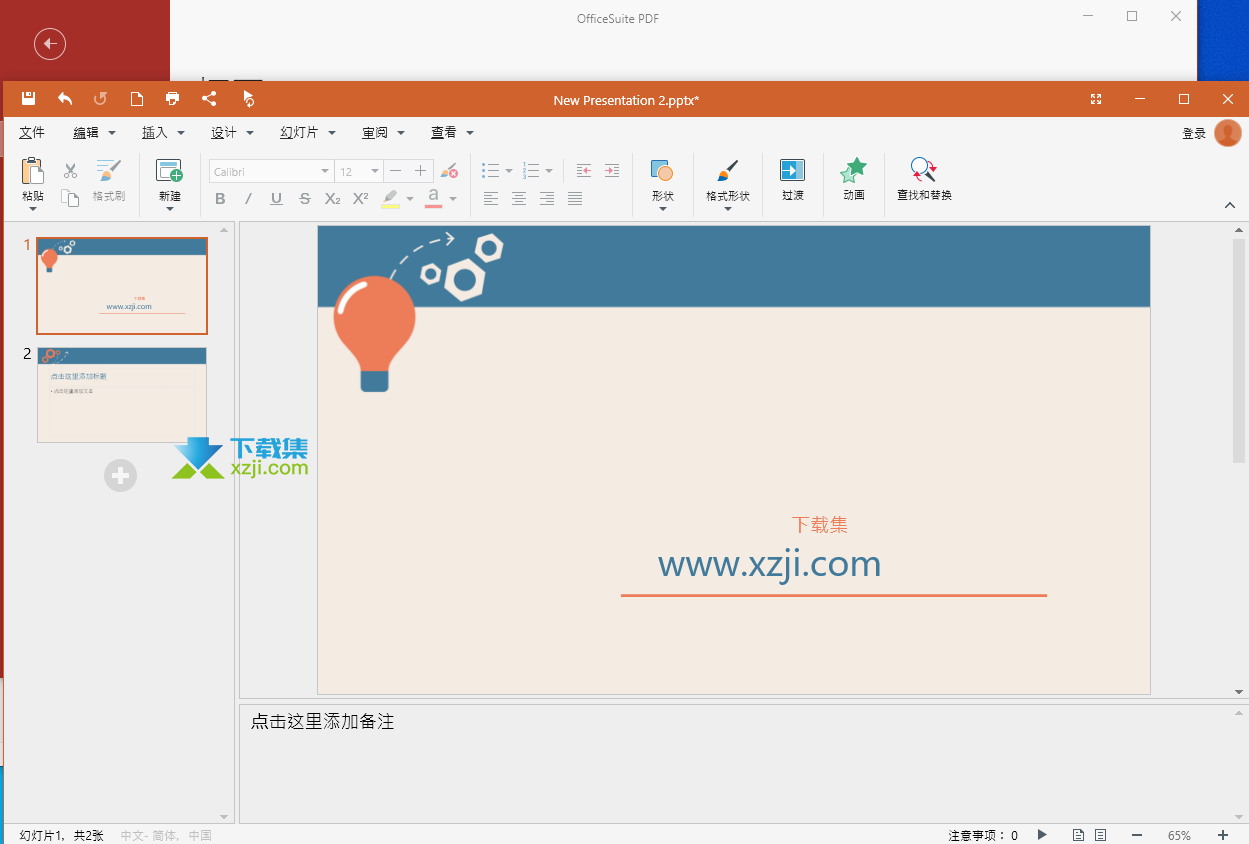Align text to the left
Screen dimensions: 1249x844
pos(491,199)
